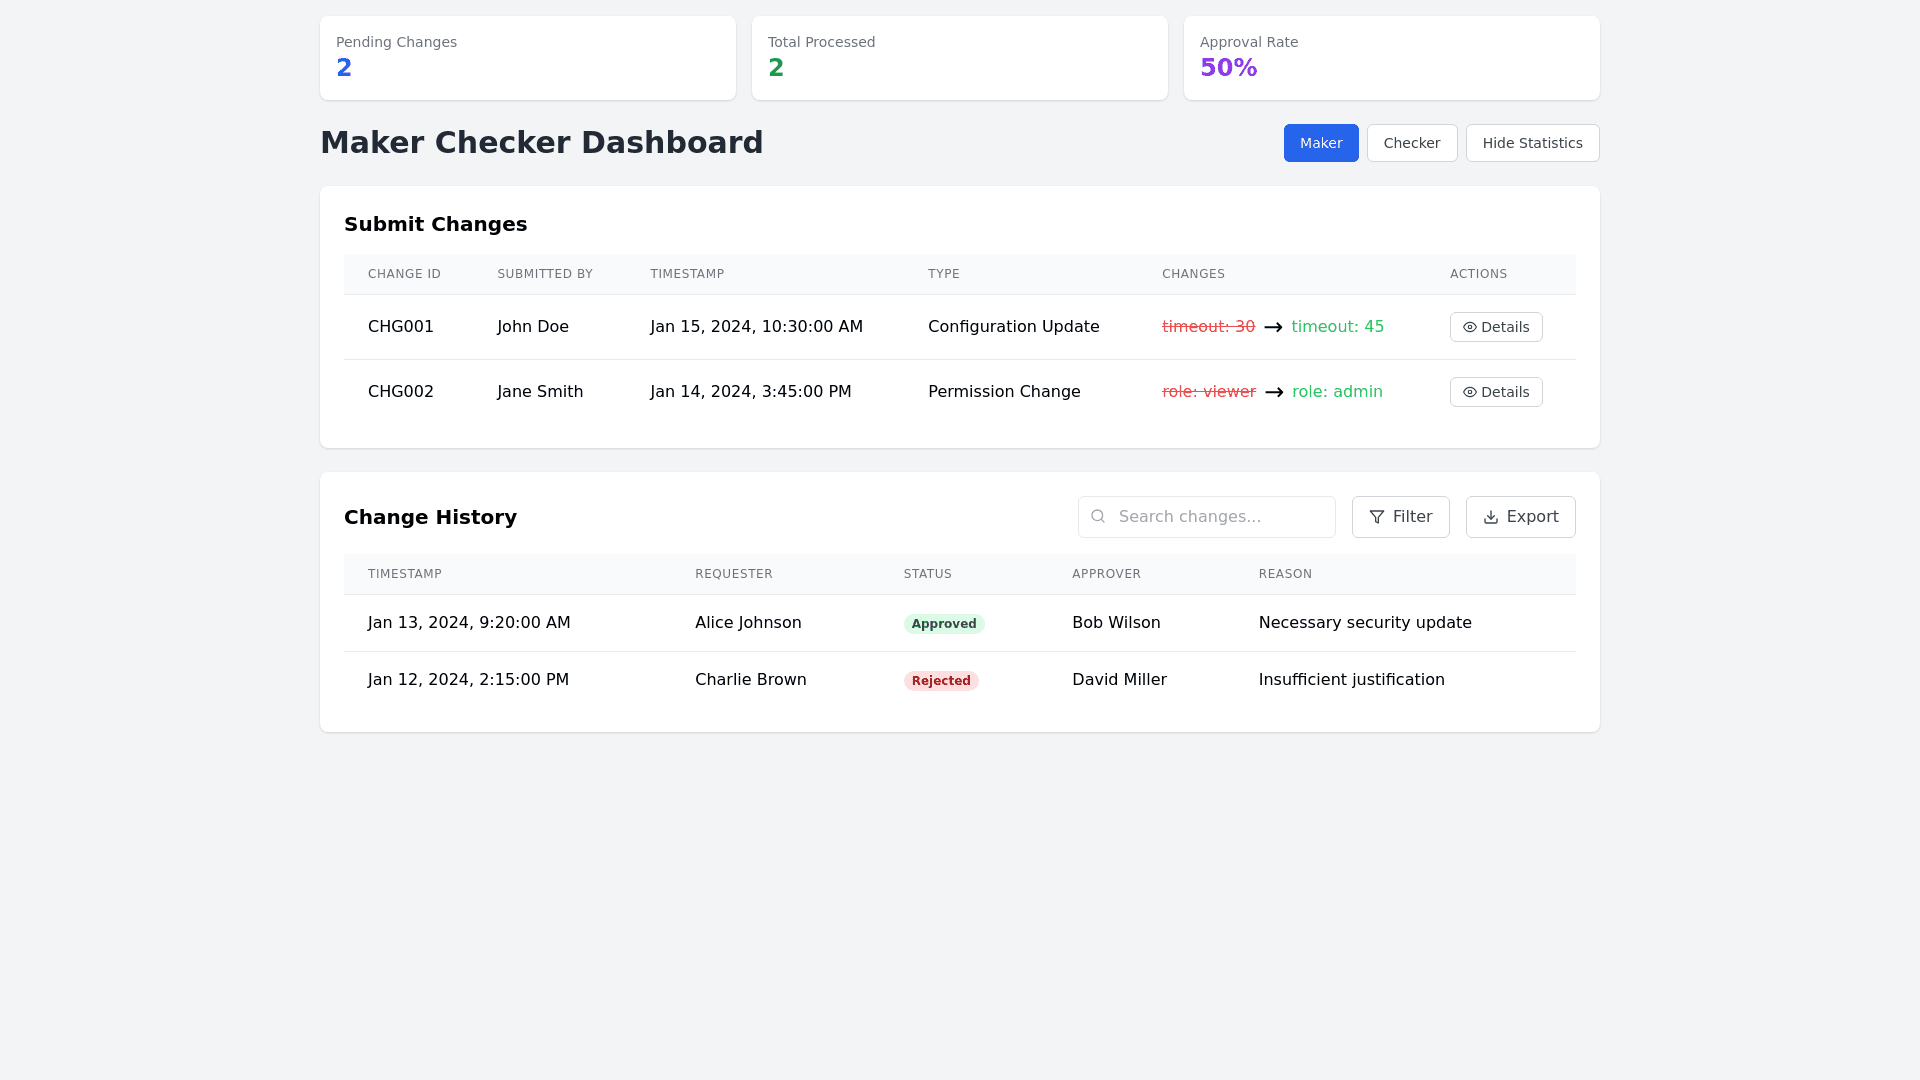Screen dimensions: 1920x1080
Task: Click the Status column header
Action: click(x=927, y=574)
